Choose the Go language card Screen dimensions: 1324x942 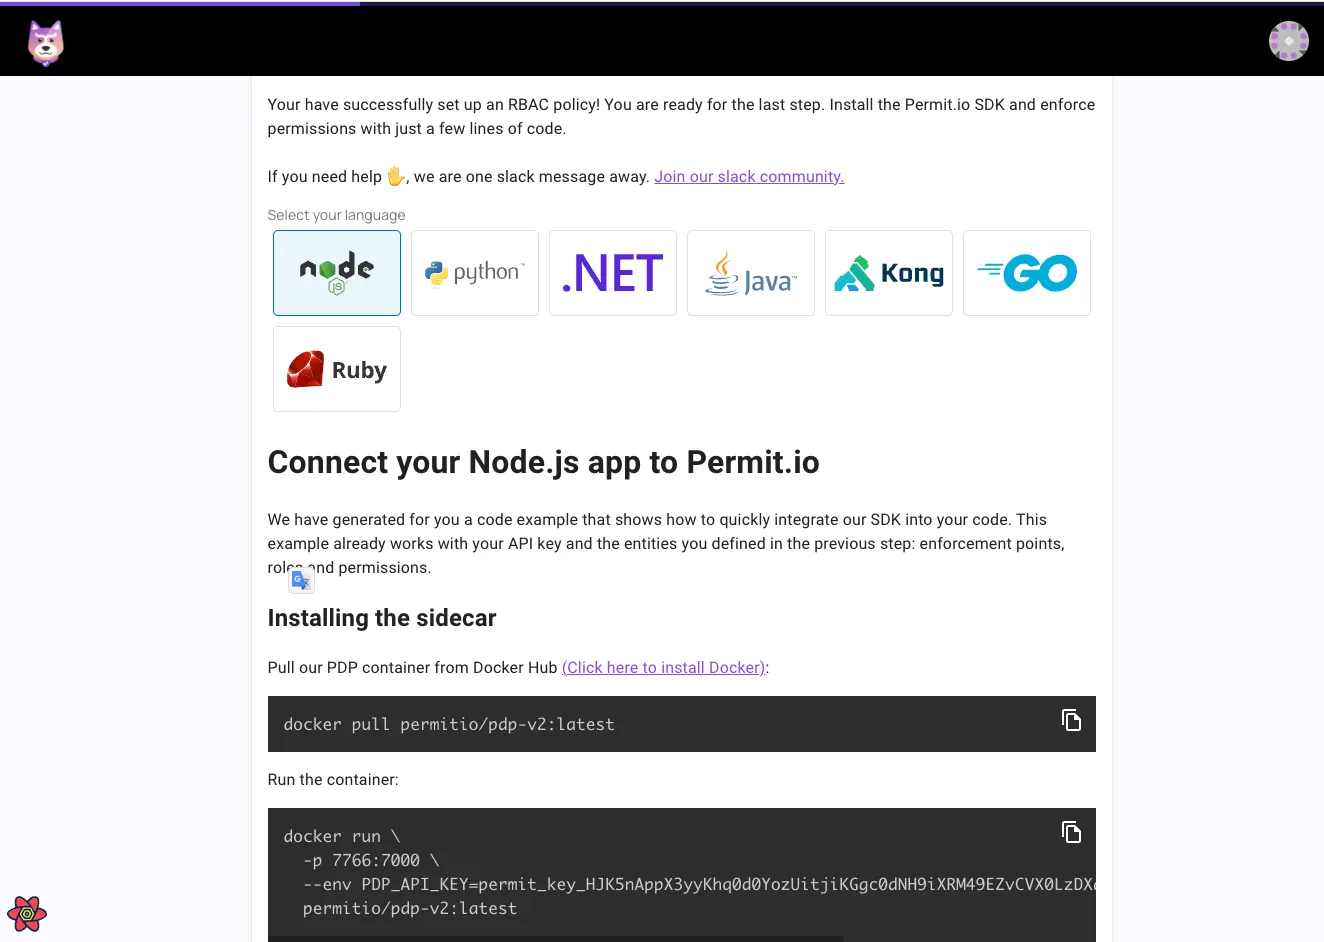pos(1027,273)
